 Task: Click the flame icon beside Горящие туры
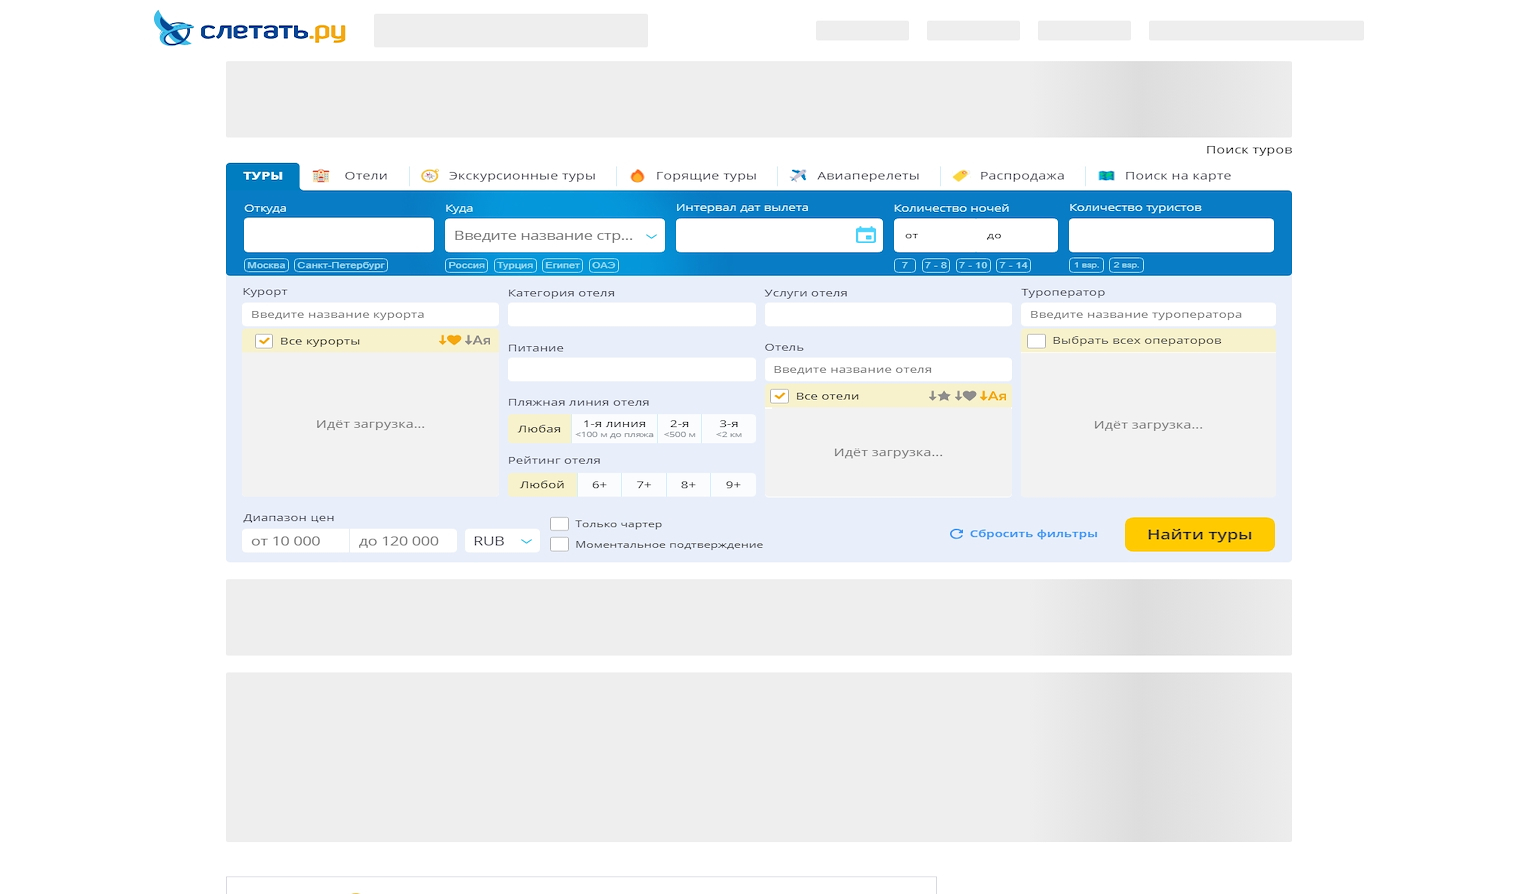[637, 176]
